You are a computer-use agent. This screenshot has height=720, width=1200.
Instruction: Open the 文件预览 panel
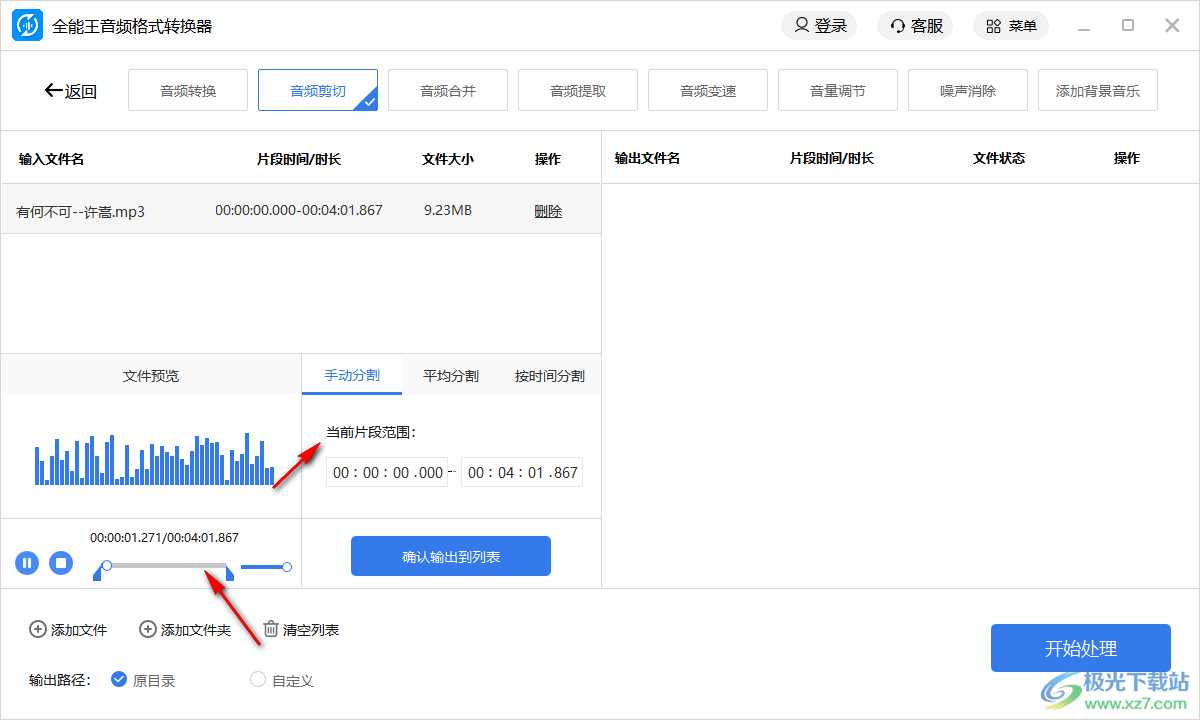click(150, 375)
